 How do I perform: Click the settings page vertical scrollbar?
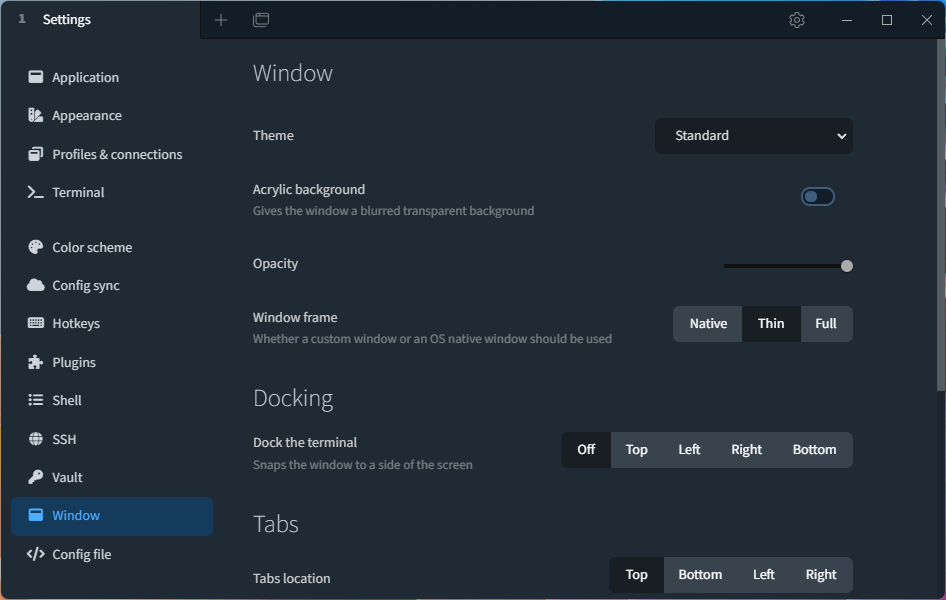click(x=940, y=230)
